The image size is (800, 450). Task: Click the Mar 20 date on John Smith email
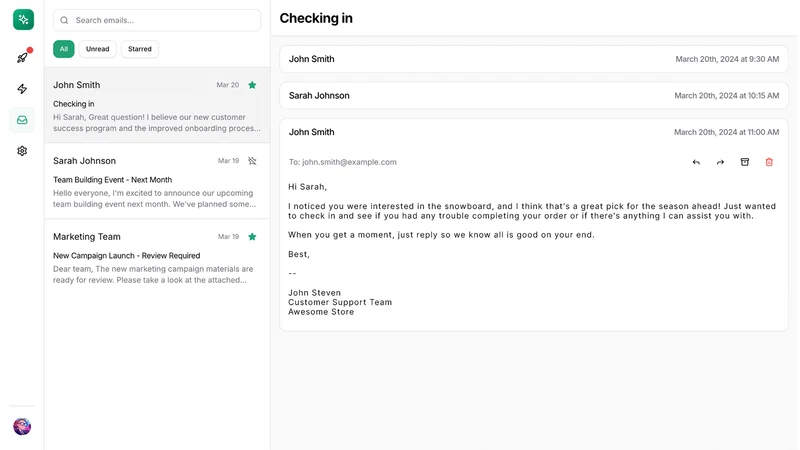(x=228, y=85)
